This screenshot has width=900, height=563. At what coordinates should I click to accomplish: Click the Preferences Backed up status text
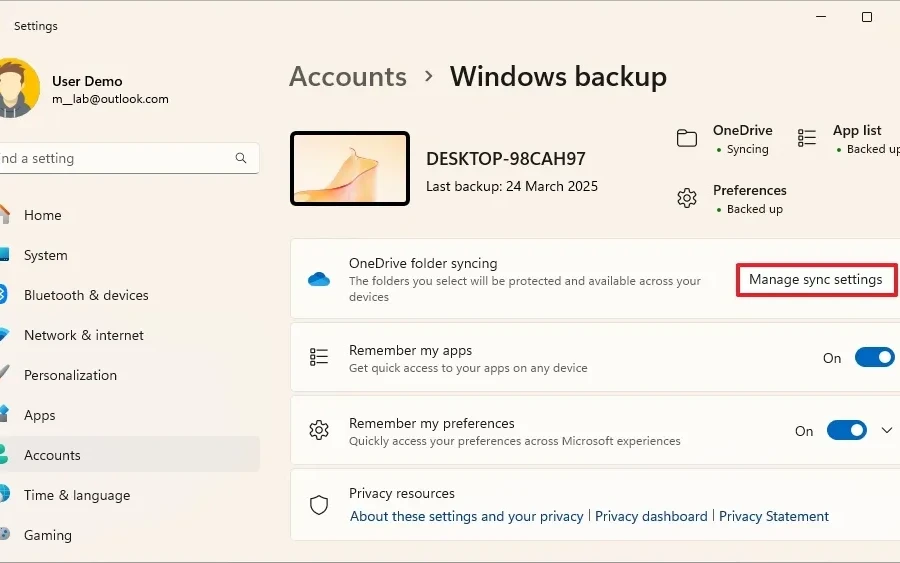pos(754,209)
